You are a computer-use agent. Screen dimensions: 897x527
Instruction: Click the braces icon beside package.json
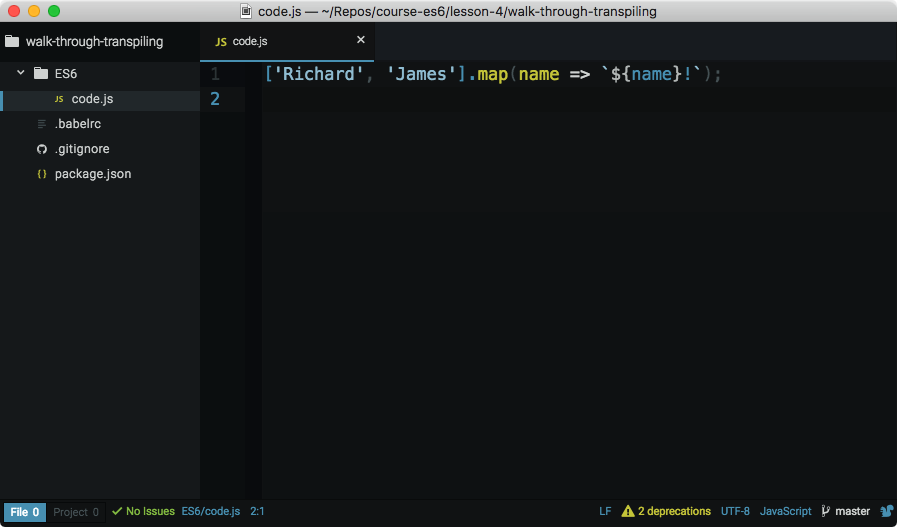pyautogui.click(x=41, y=175)
